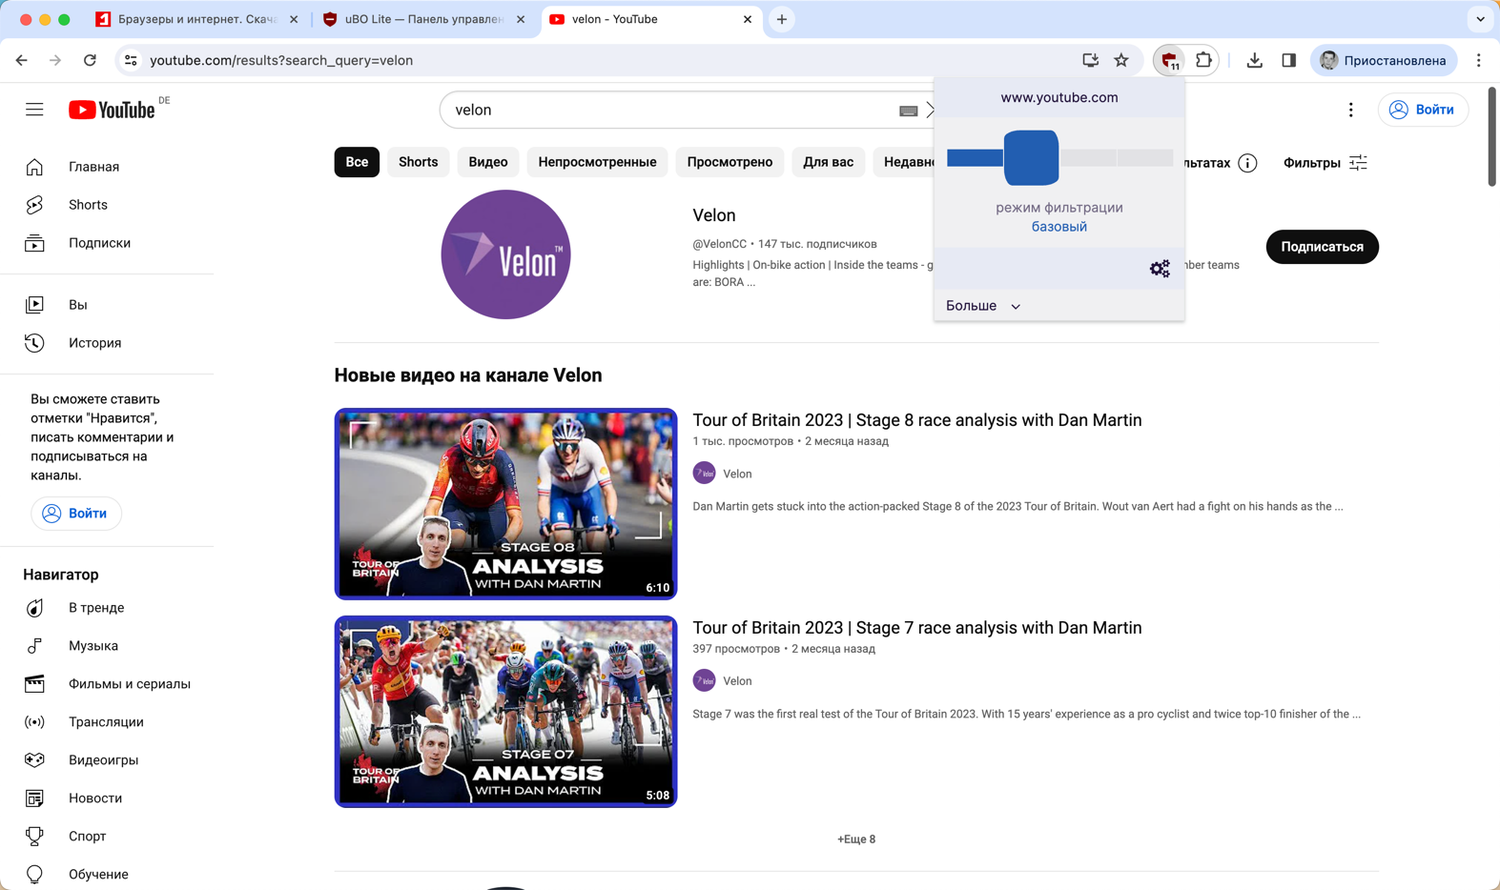Viewport: 1500px width, 890px height.
Task: Open the Chrome three-dot menu
Action: point(1478,60)
